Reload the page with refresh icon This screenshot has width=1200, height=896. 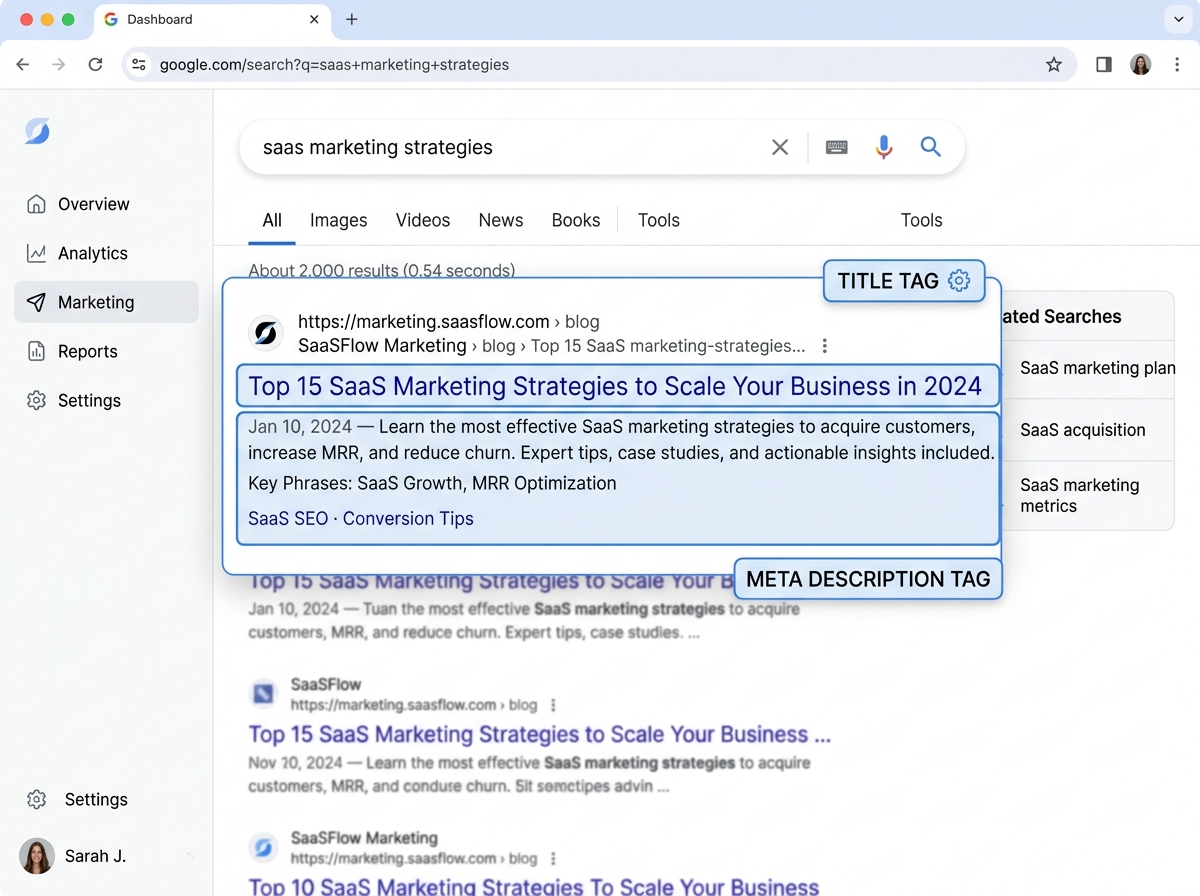click(95, 65)
